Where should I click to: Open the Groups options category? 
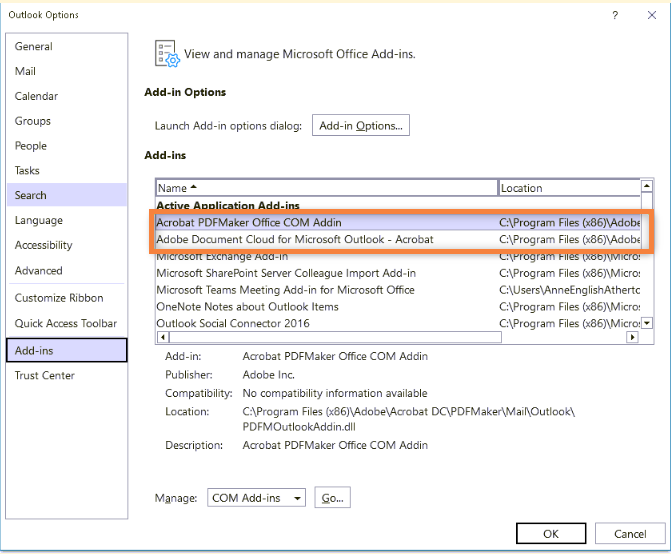coord(67,121)
